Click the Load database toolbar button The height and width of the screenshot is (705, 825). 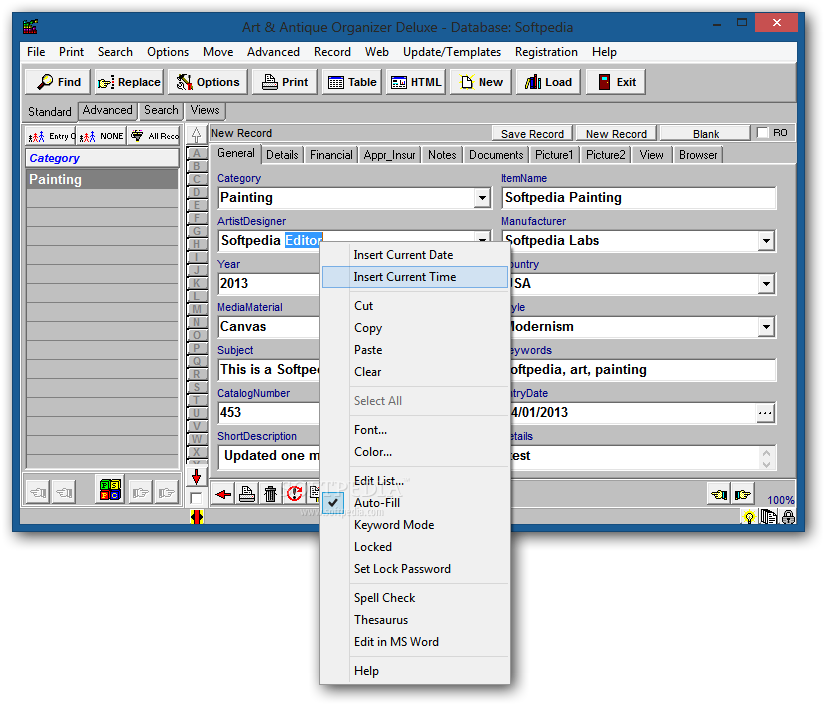coord(548,82)
